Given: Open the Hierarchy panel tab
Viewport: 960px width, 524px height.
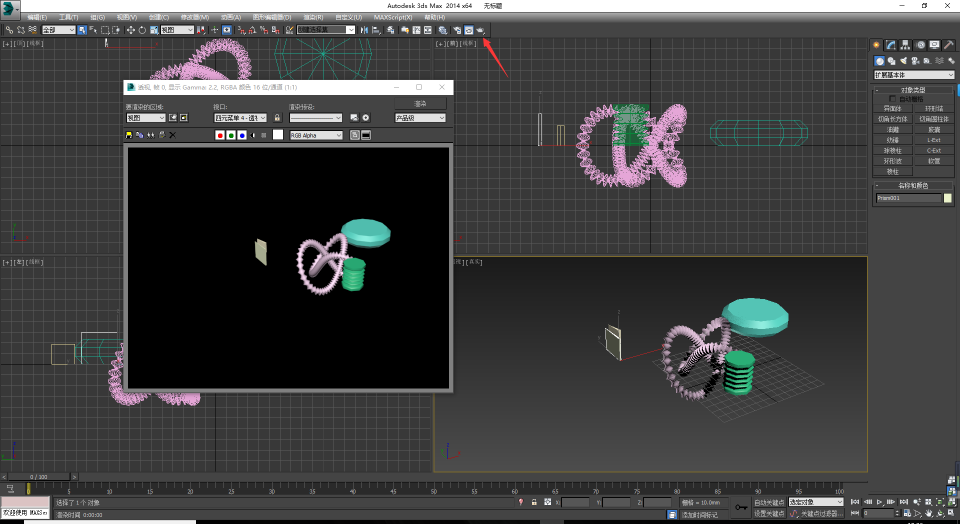Looking at the screenshot, I should [905, 45].
